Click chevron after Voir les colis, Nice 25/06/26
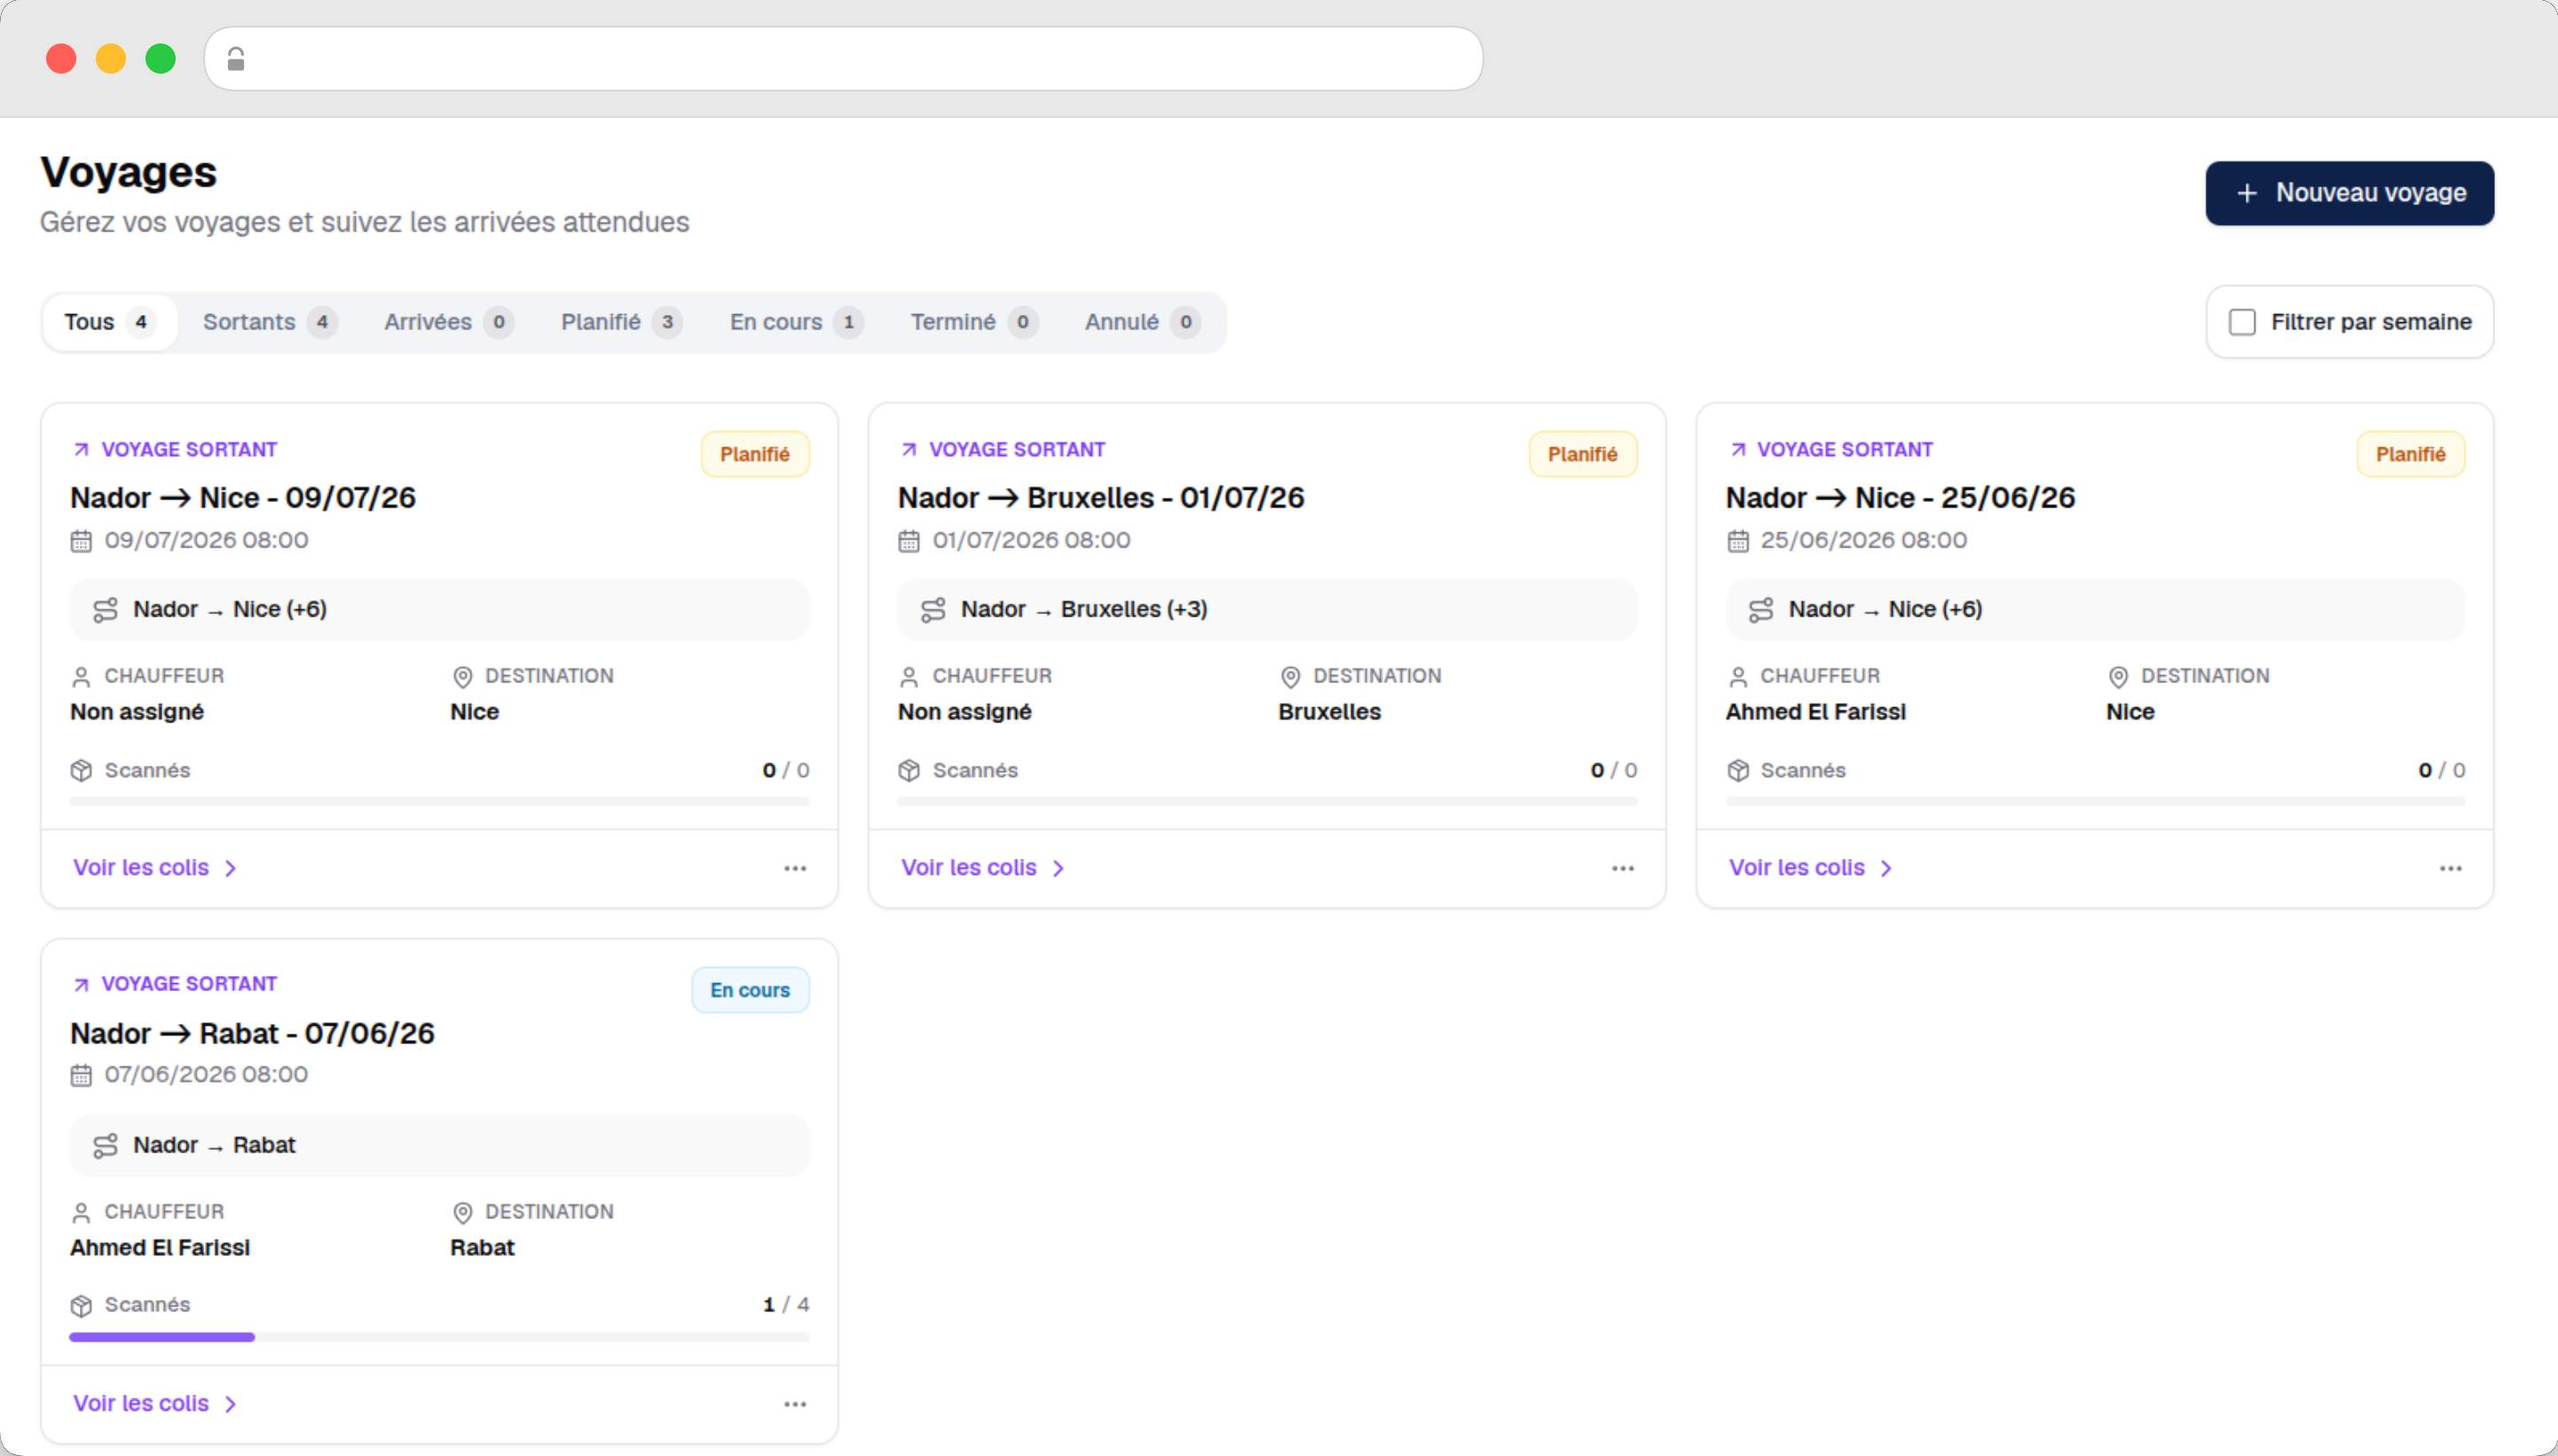 [1886, 869]
